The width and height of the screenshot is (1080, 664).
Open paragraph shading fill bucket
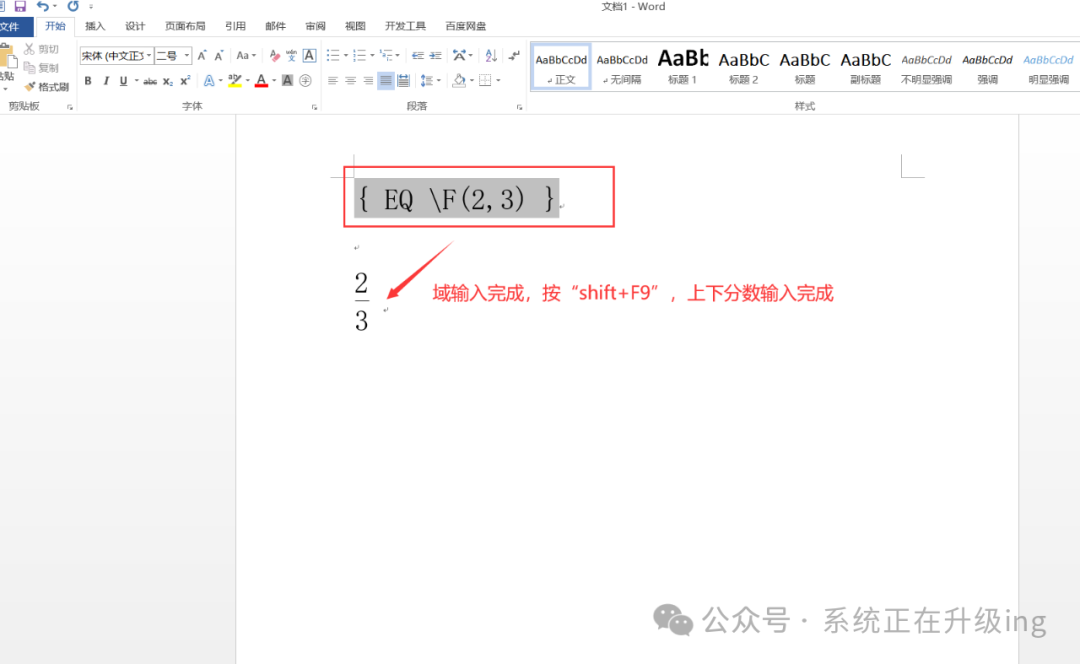coord(459,81)
